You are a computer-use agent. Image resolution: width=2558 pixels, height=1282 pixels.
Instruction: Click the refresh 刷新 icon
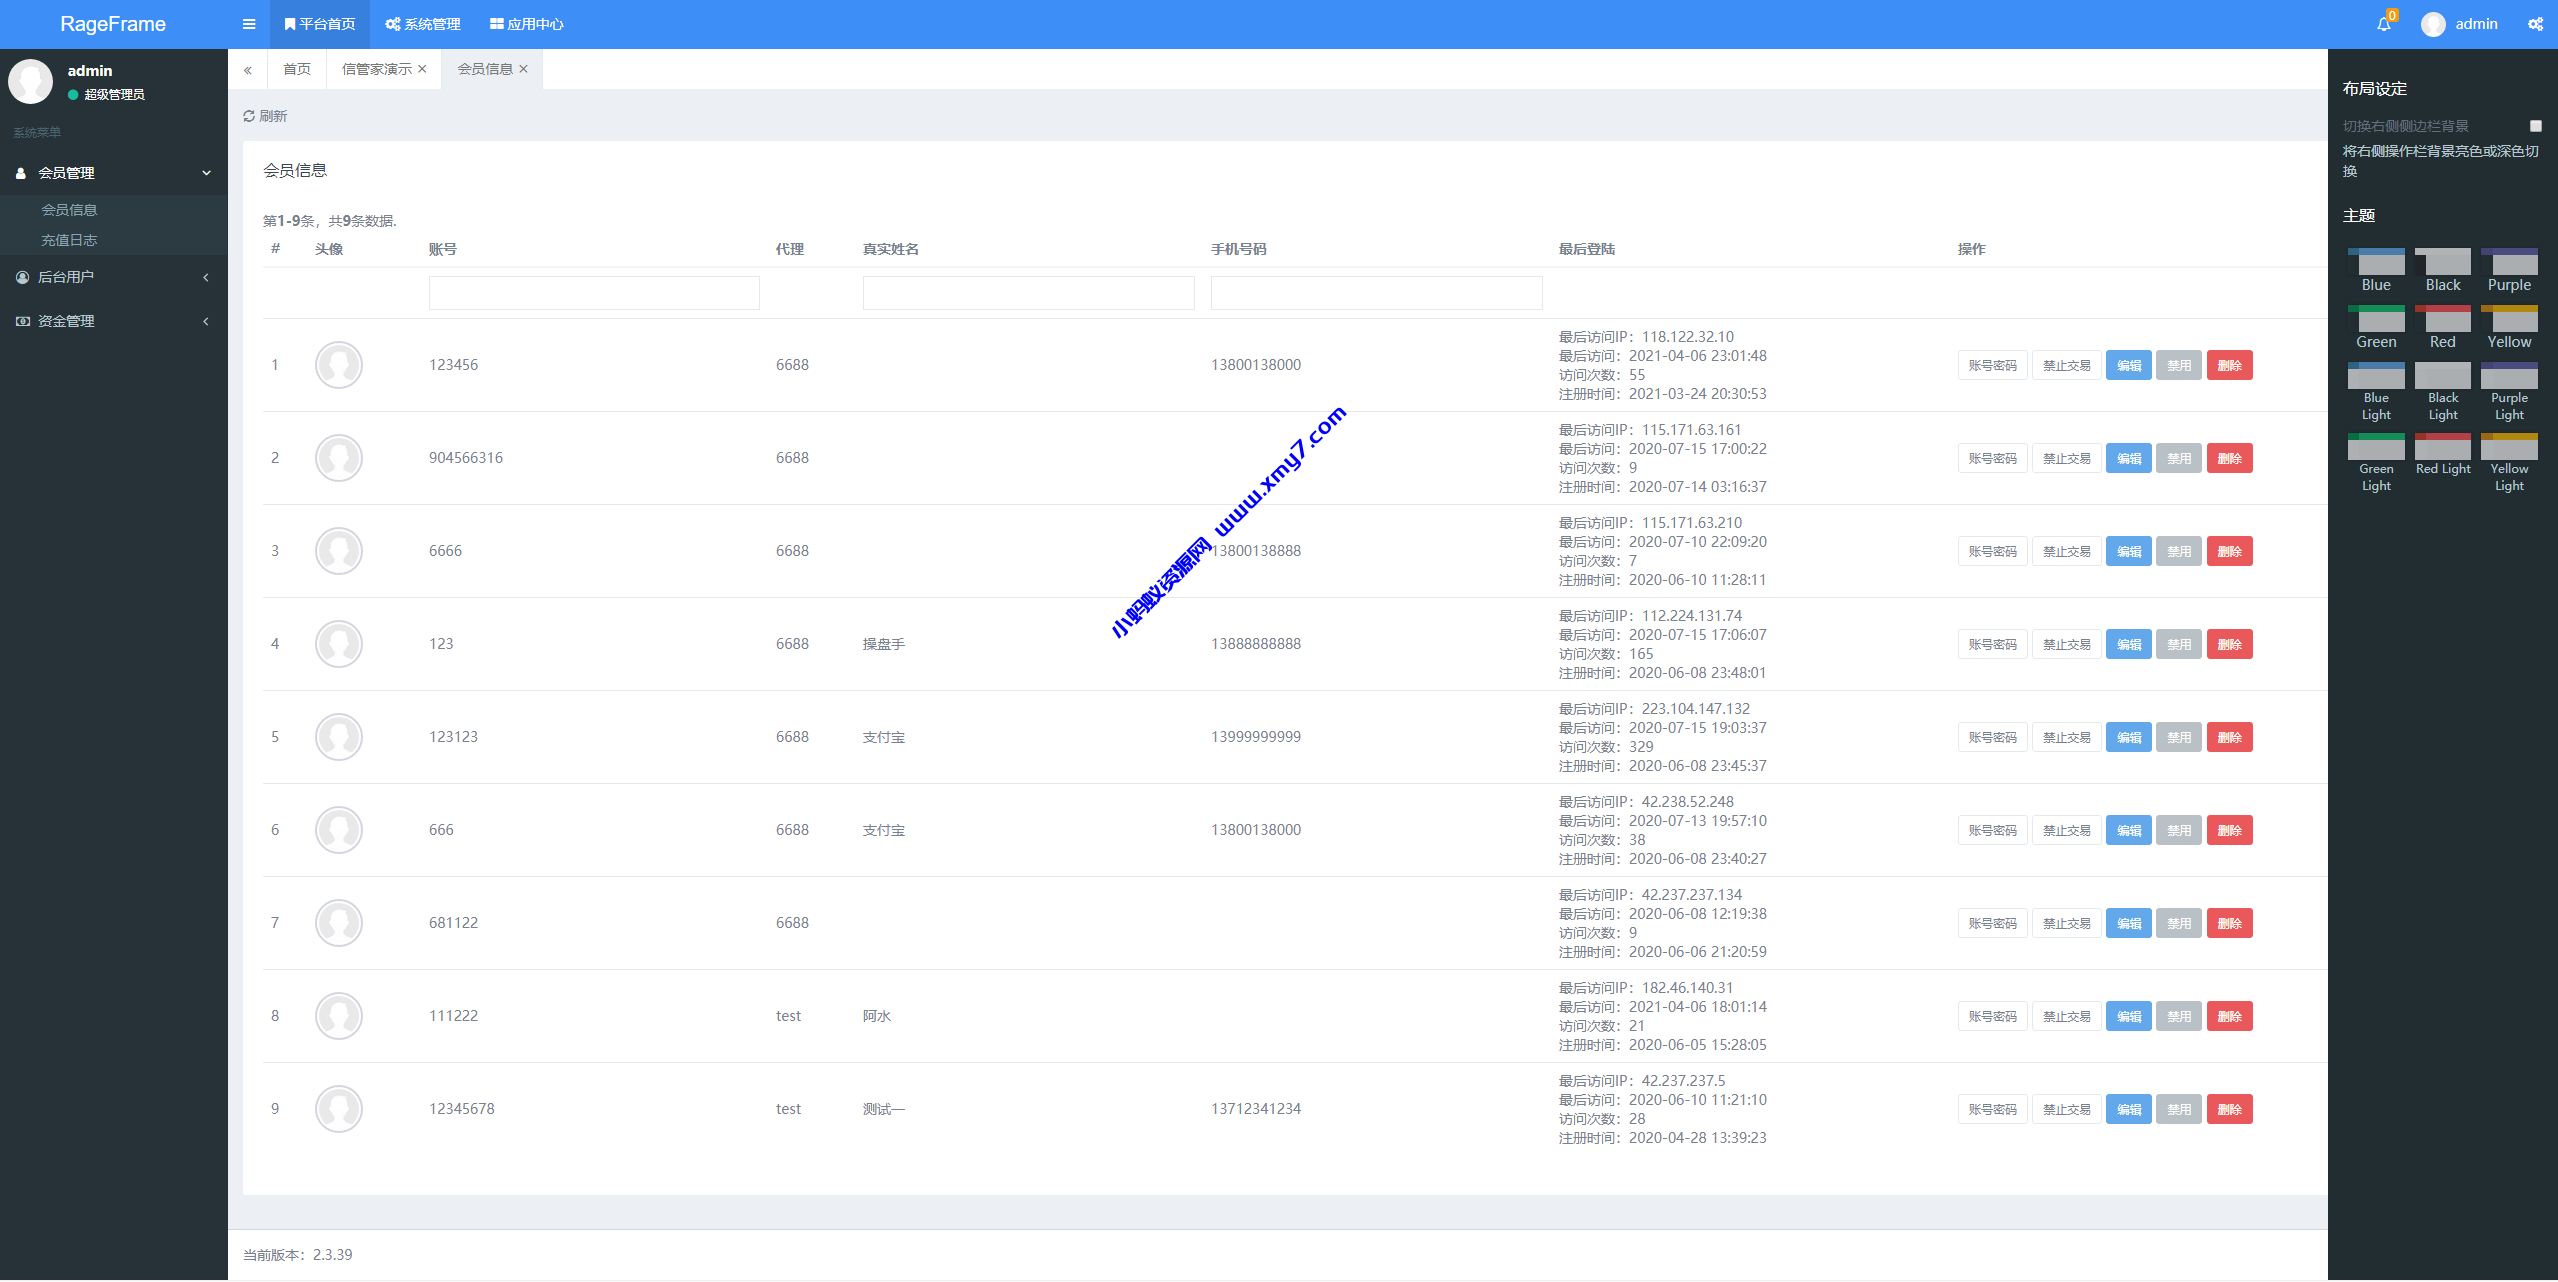250,116
